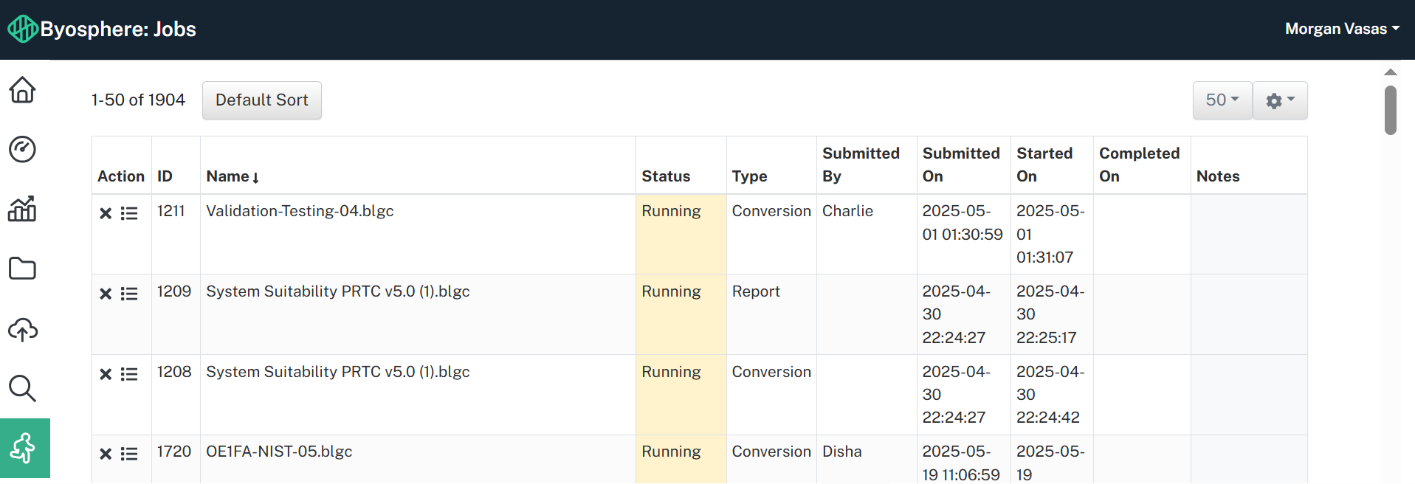Click the Byosphere: Jobs title
The height and width of the screenshot is (484, 1415).
click(x=118, y=29)
